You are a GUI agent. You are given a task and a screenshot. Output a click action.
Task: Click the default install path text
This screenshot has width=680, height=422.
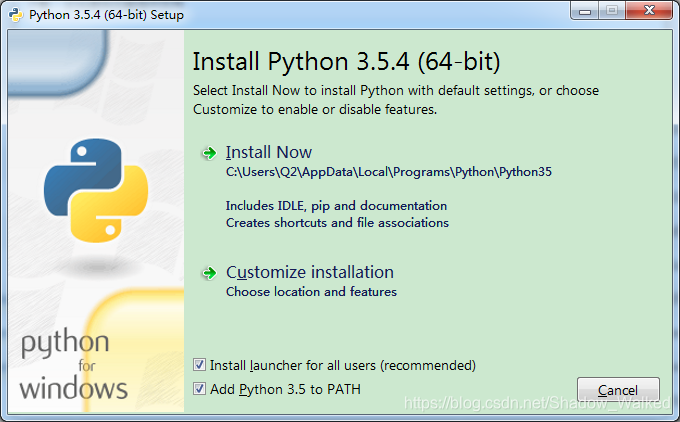389,172
